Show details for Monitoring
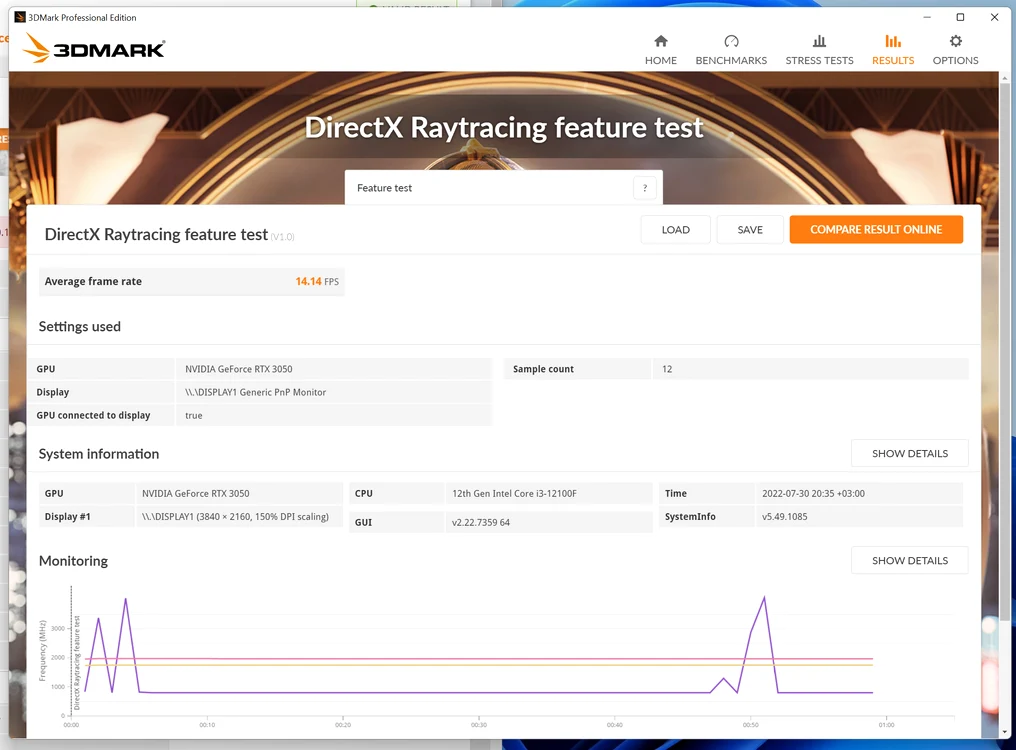This screenshot has width=1016, height=750. pos(909,560)
